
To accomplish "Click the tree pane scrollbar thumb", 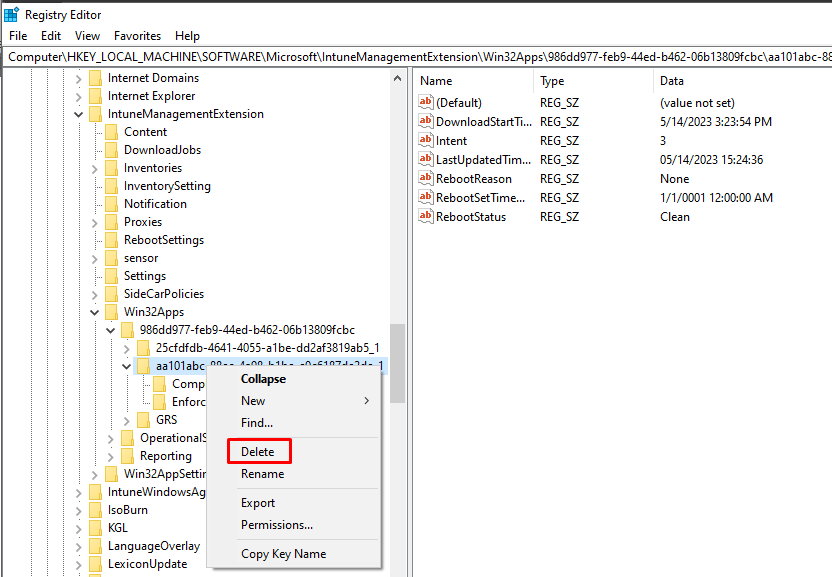I will (x=397, y=364).
